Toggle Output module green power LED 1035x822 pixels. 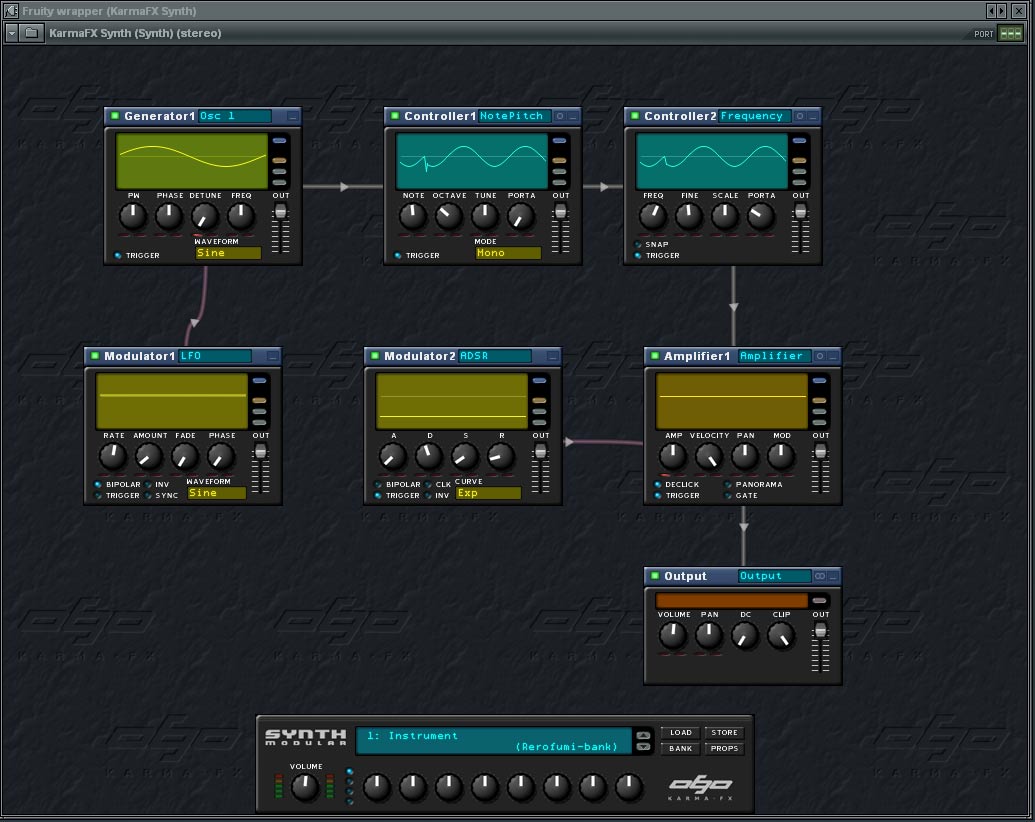click(655, 576)
